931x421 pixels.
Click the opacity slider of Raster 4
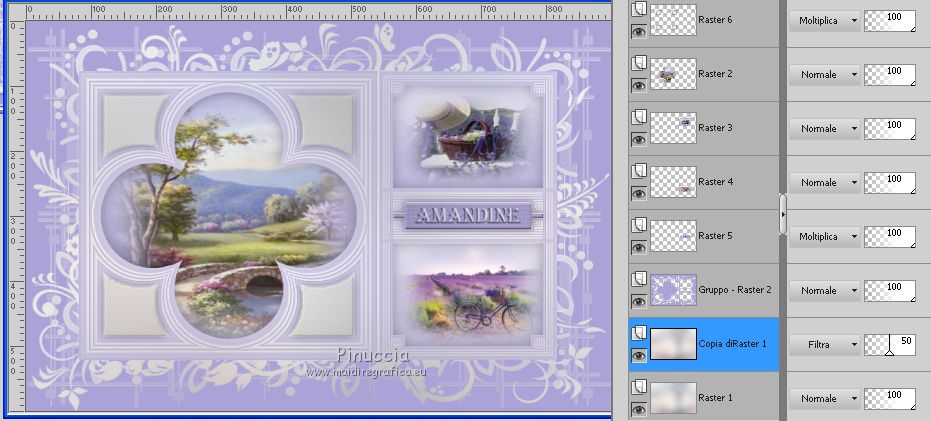(x=889, y=183)
